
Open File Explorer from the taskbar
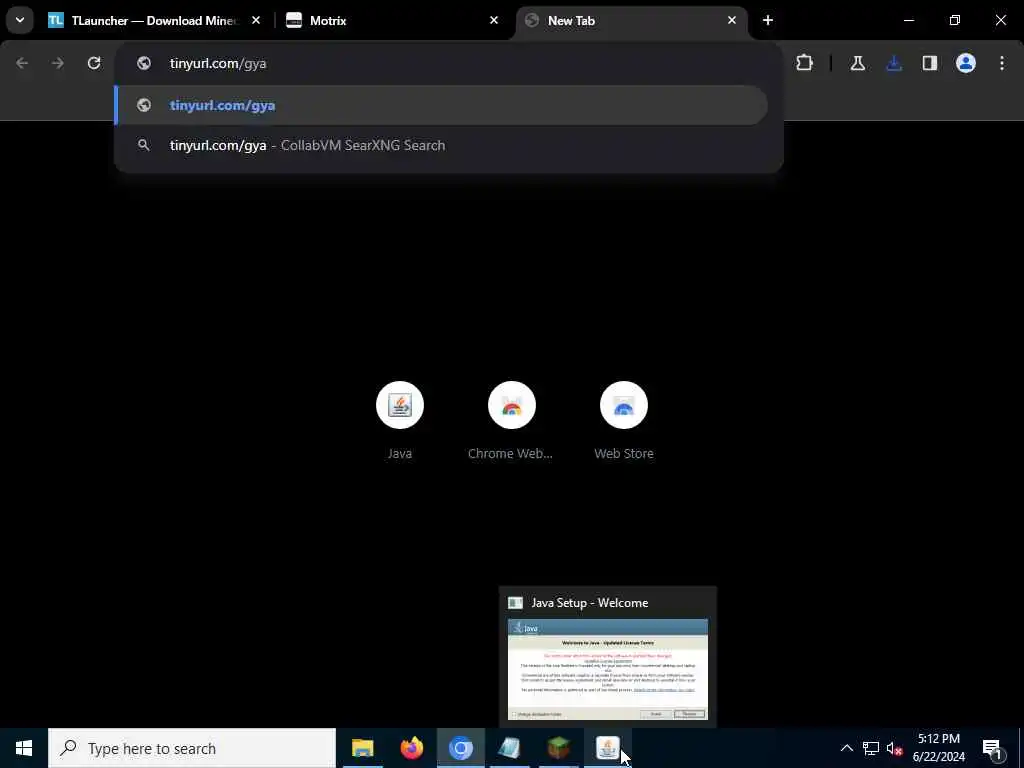[x=362, y=748]
